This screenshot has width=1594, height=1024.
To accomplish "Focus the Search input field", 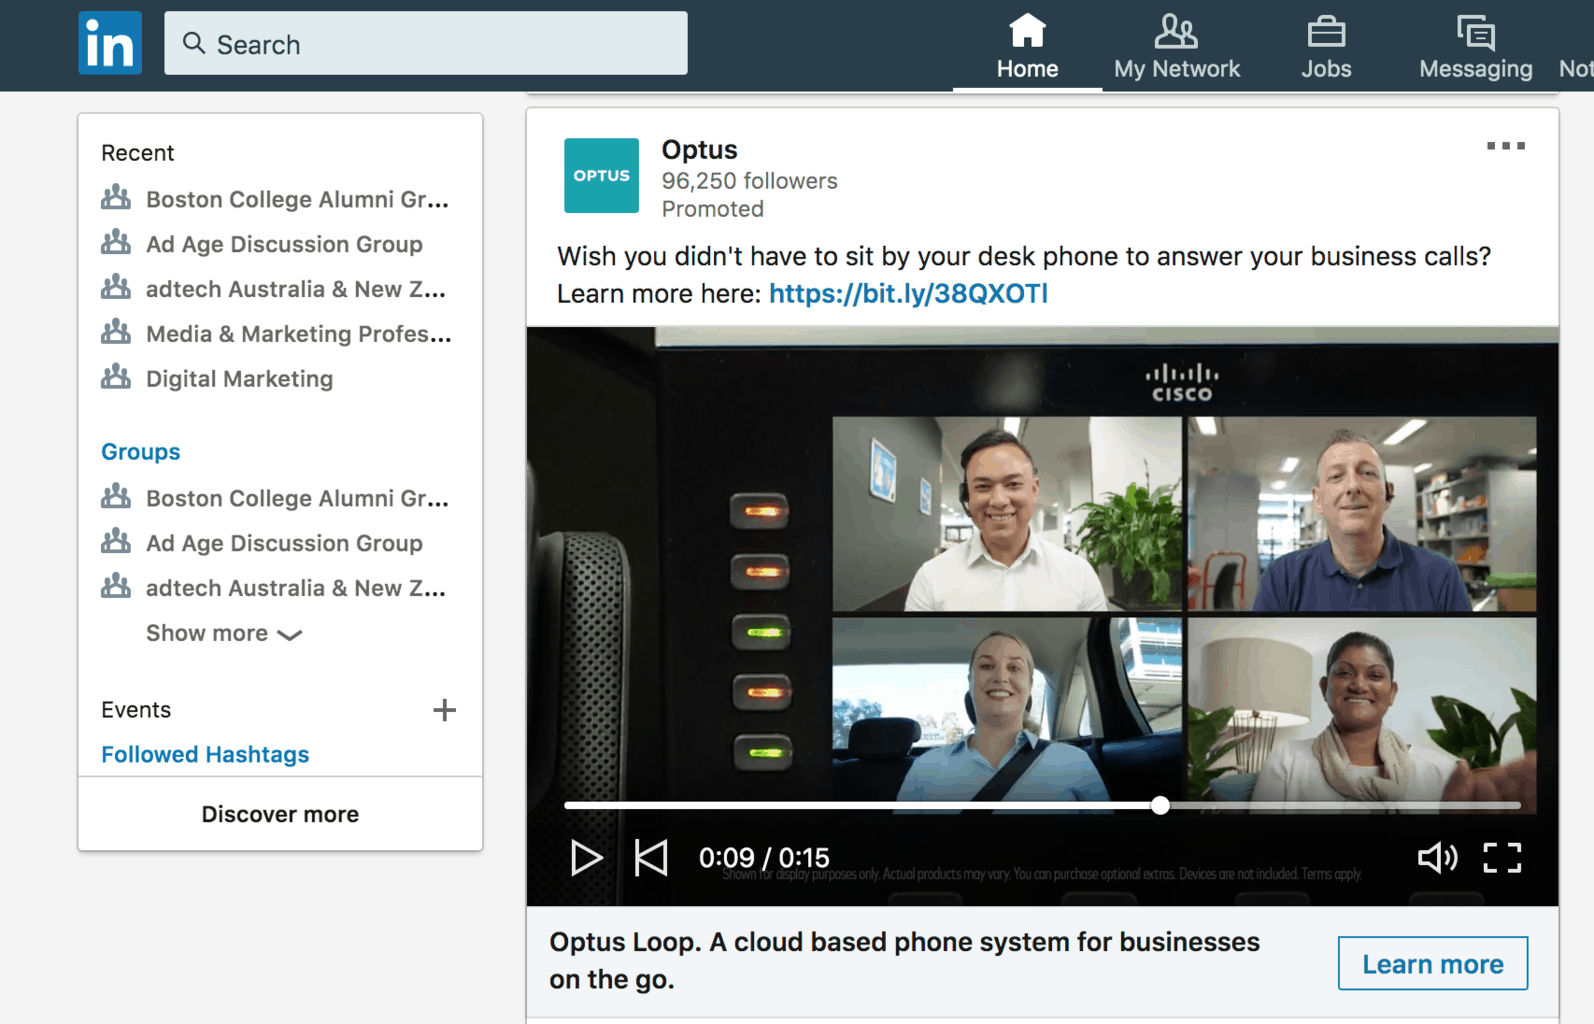I will coord(425,43).
